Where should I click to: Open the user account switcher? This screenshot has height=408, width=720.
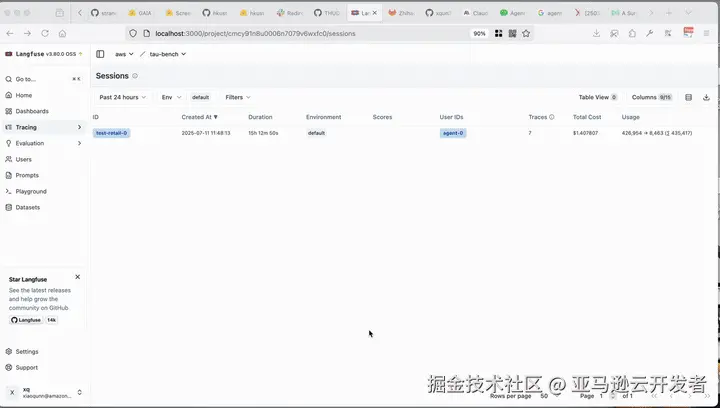point(43,392)
